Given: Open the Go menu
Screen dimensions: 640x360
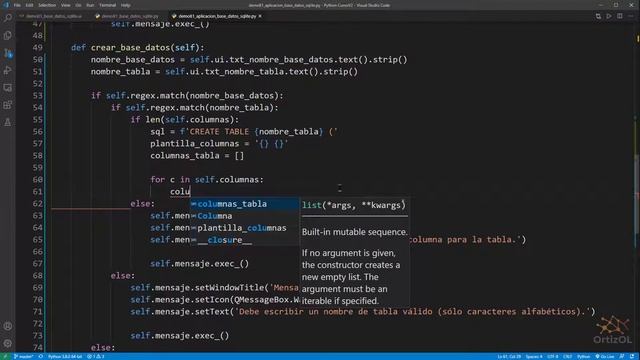Looking at the screenshot, I should click(78, 5).
